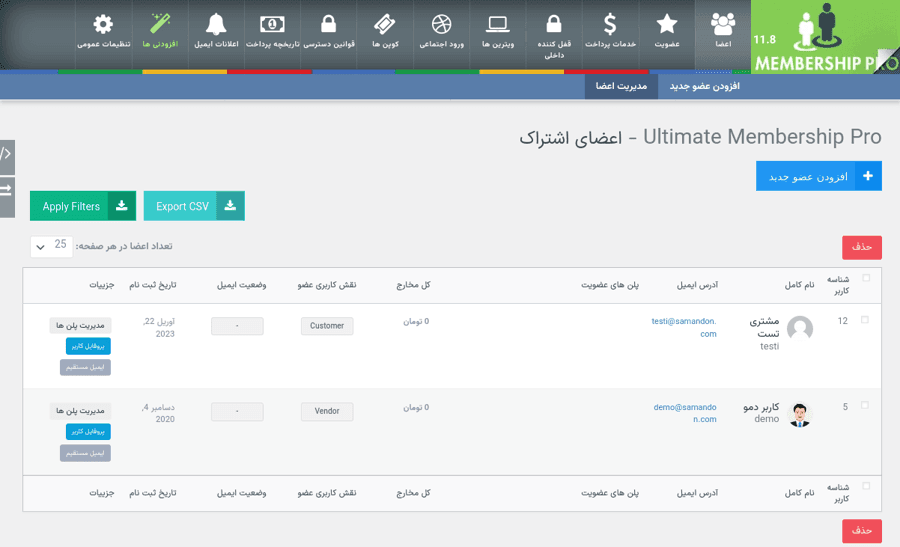
Task: Tick the checkbox for user ID 5
Action: coord(865,405)
